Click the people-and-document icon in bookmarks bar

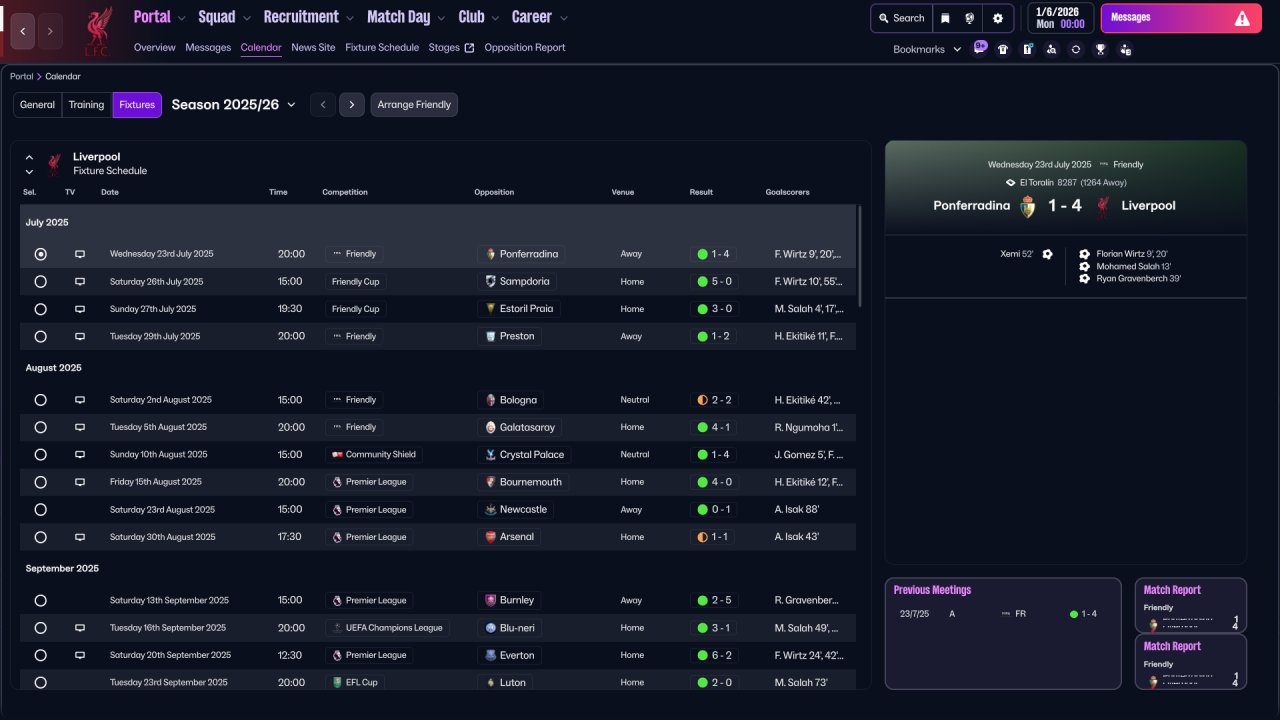tap(1125, 49)
